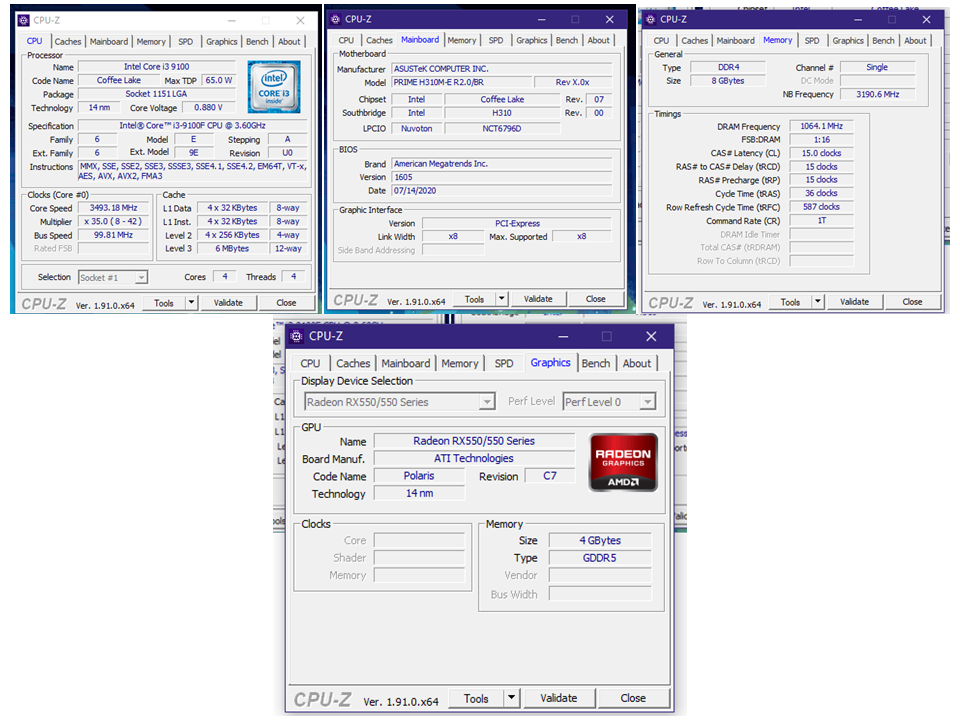The width and height of the screenshot is (960, 720).
Task: Click the graphic interface version PCI-Express
Action: click(x=517, y=223)
